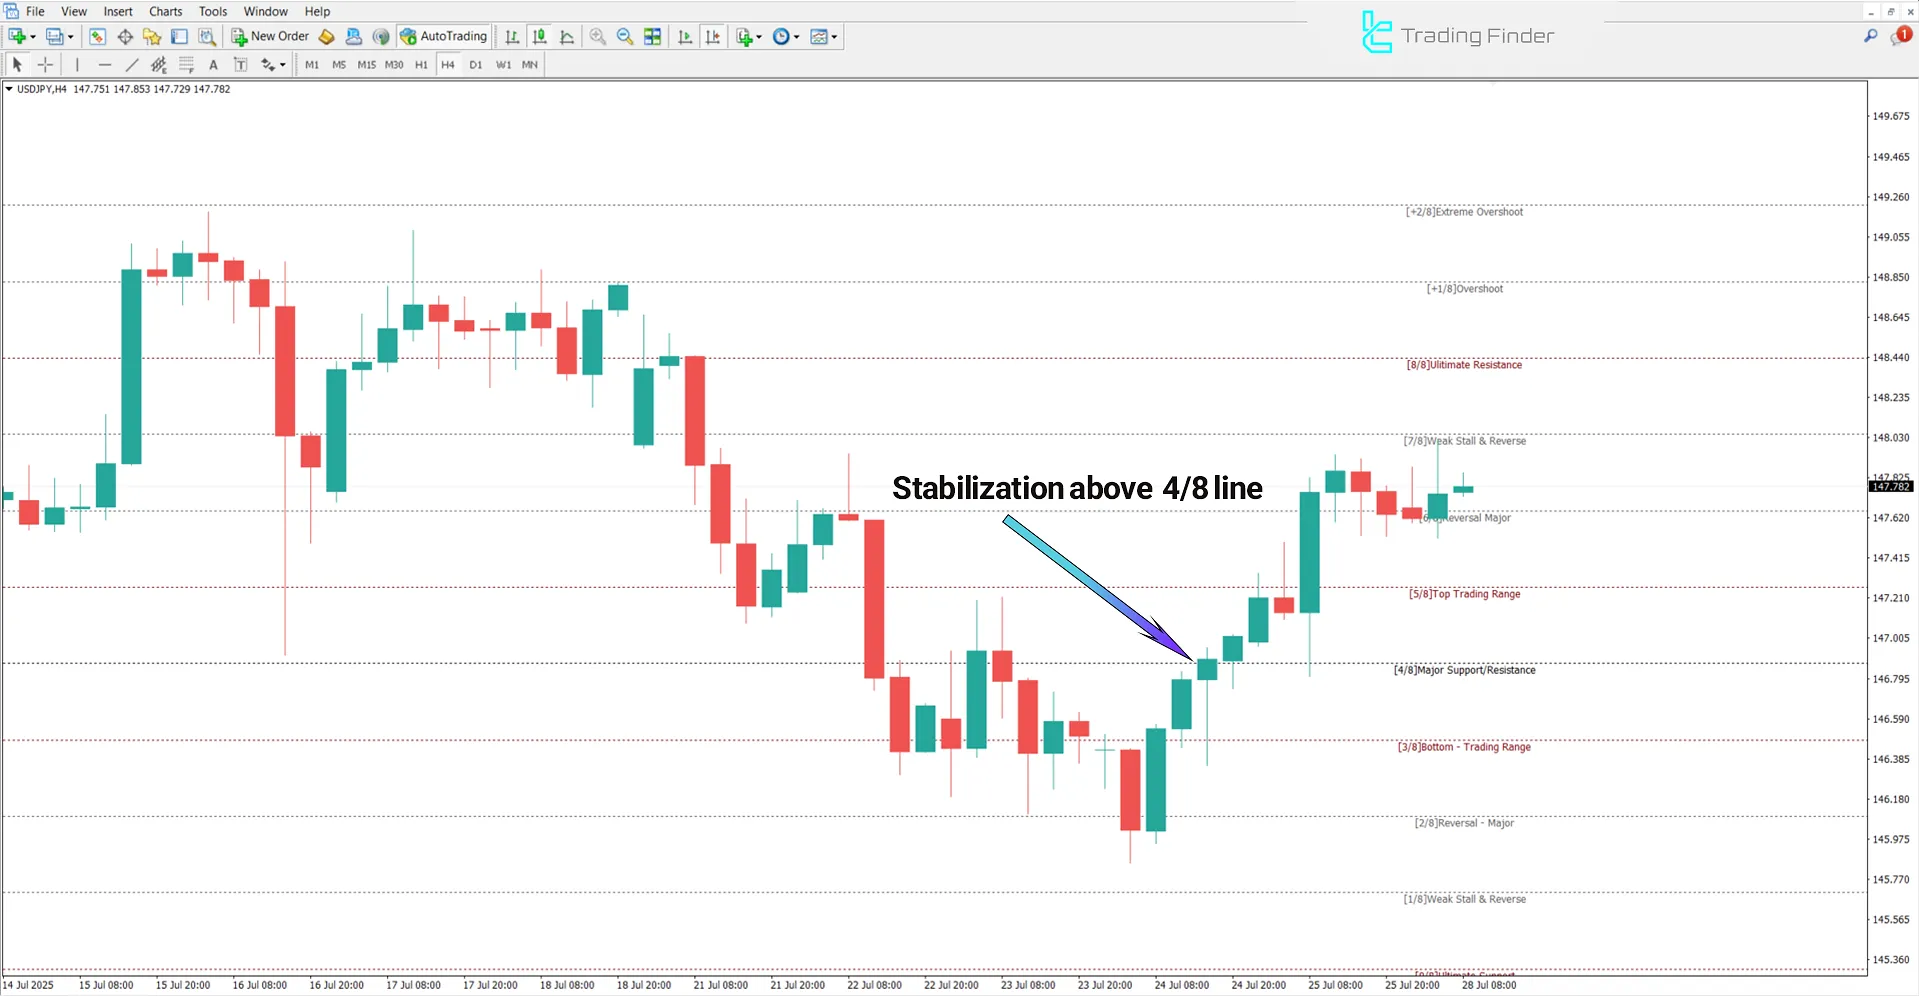The width and height of the screenshot is (1919, 996).
Task: Open the Insert menu
Action: coord(117,11)
